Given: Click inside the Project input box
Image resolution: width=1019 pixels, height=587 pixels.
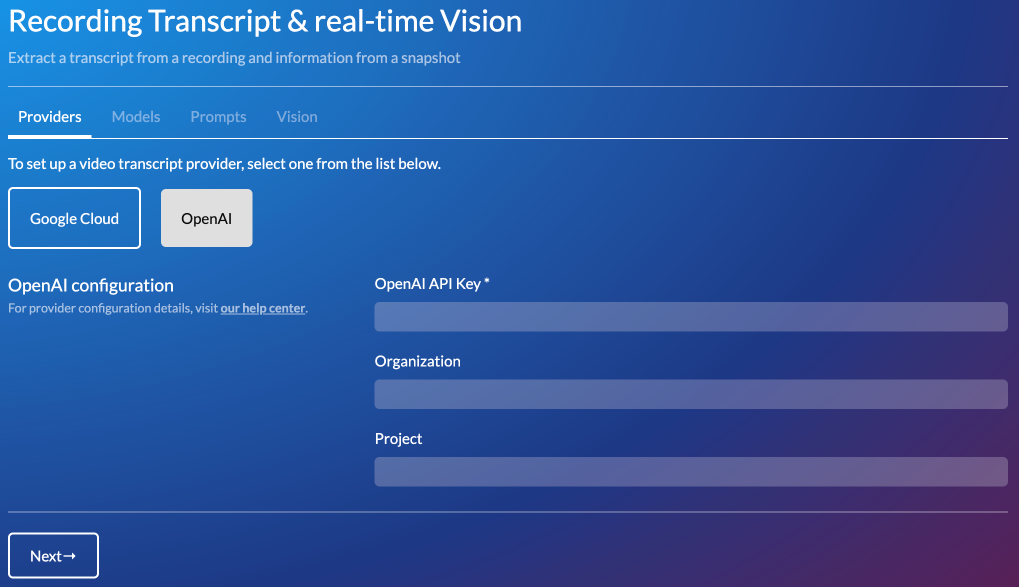Looking at the screenshot, I should pyautogui.click(x=691, y=472).
